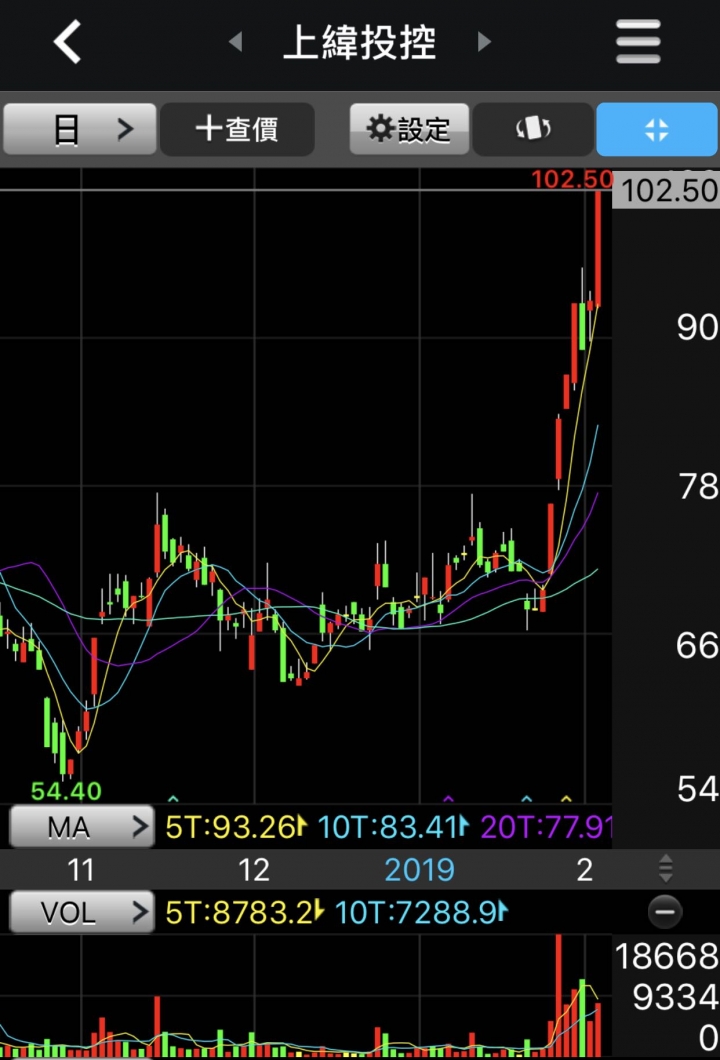Tap the 18668 volume axis label
The image size is (720, 1060).
[666, 956]
